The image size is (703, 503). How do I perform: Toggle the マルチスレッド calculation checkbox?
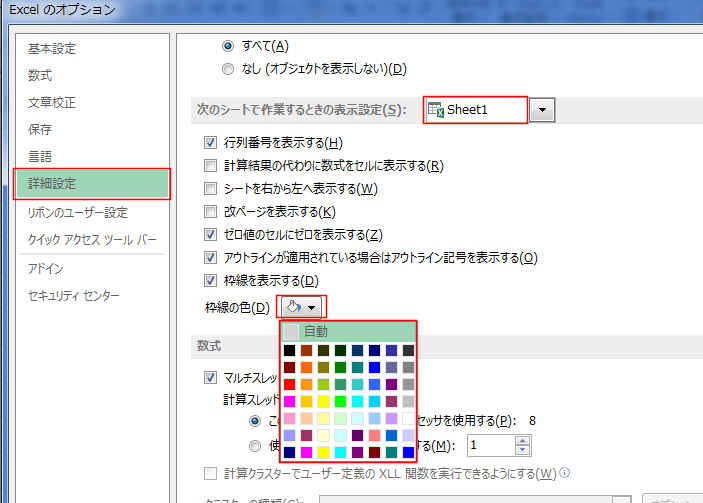210,377
